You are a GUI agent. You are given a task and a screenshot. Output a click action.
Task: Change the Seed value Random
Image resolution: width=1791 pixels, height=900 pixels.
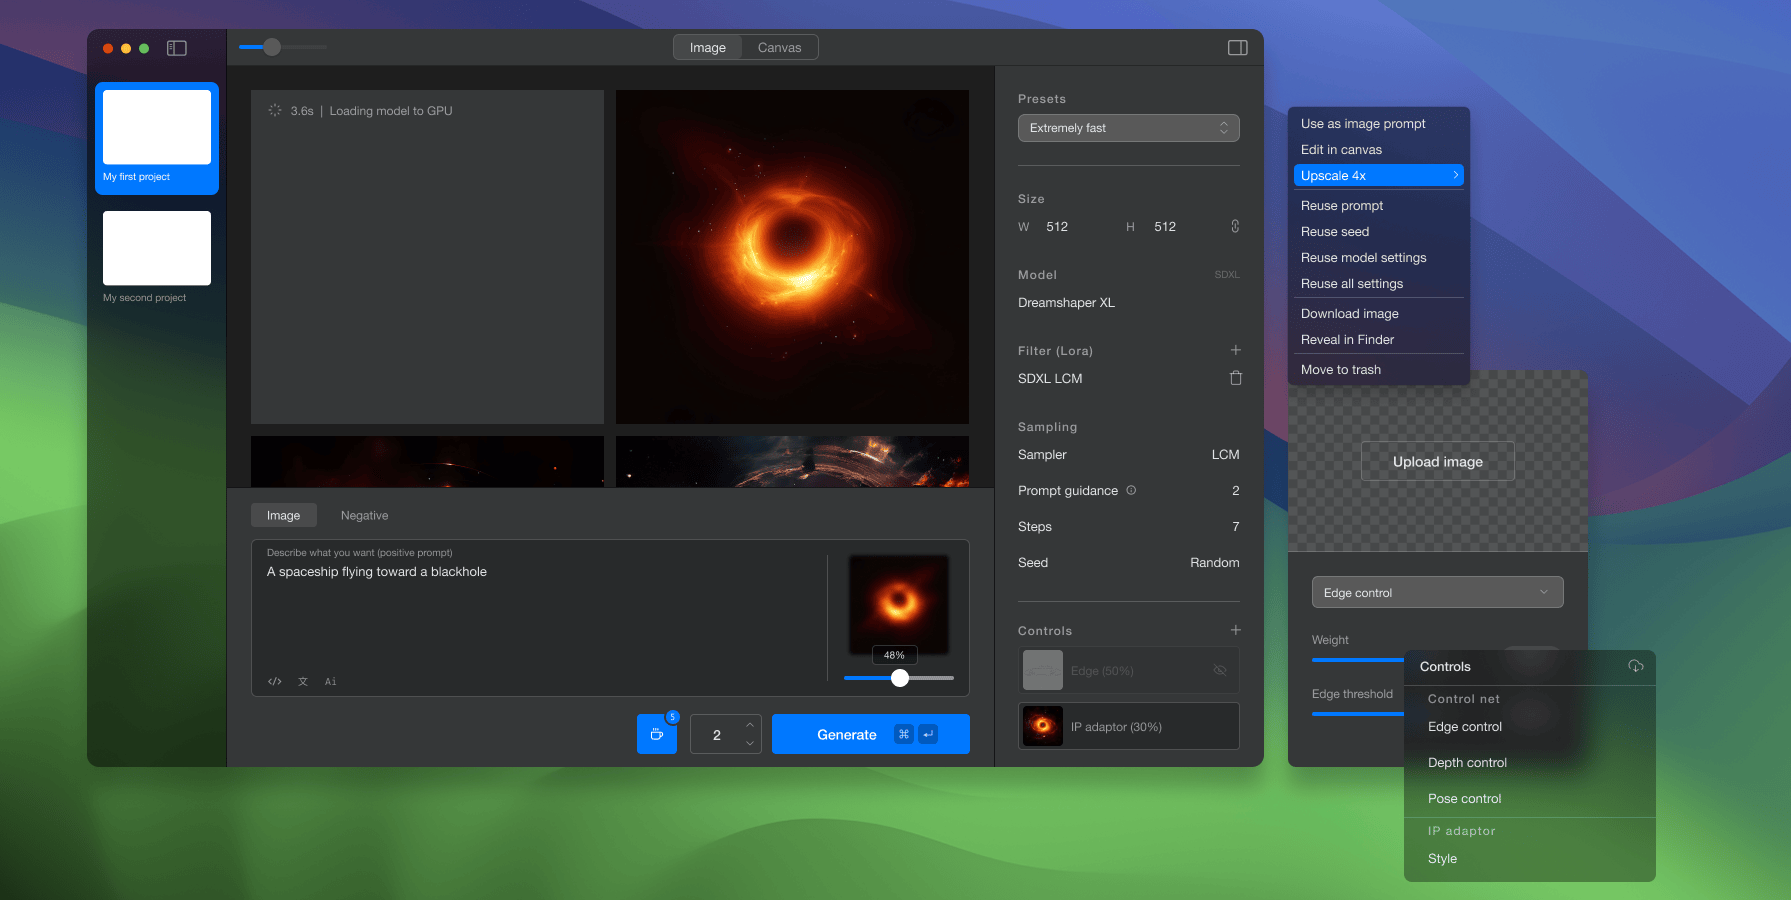pyautogui.click(x=1214, y=563)
